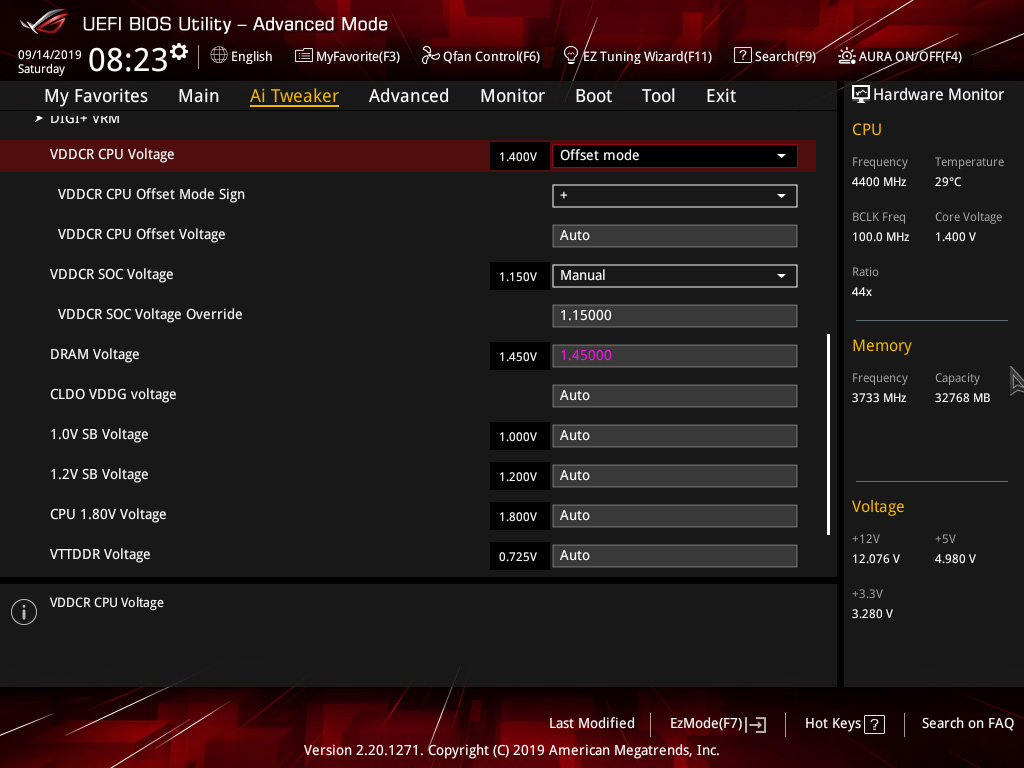Click the VDDCR CPU Offset Voltage field
This screenshot has width=1024, height=768.
675,236
